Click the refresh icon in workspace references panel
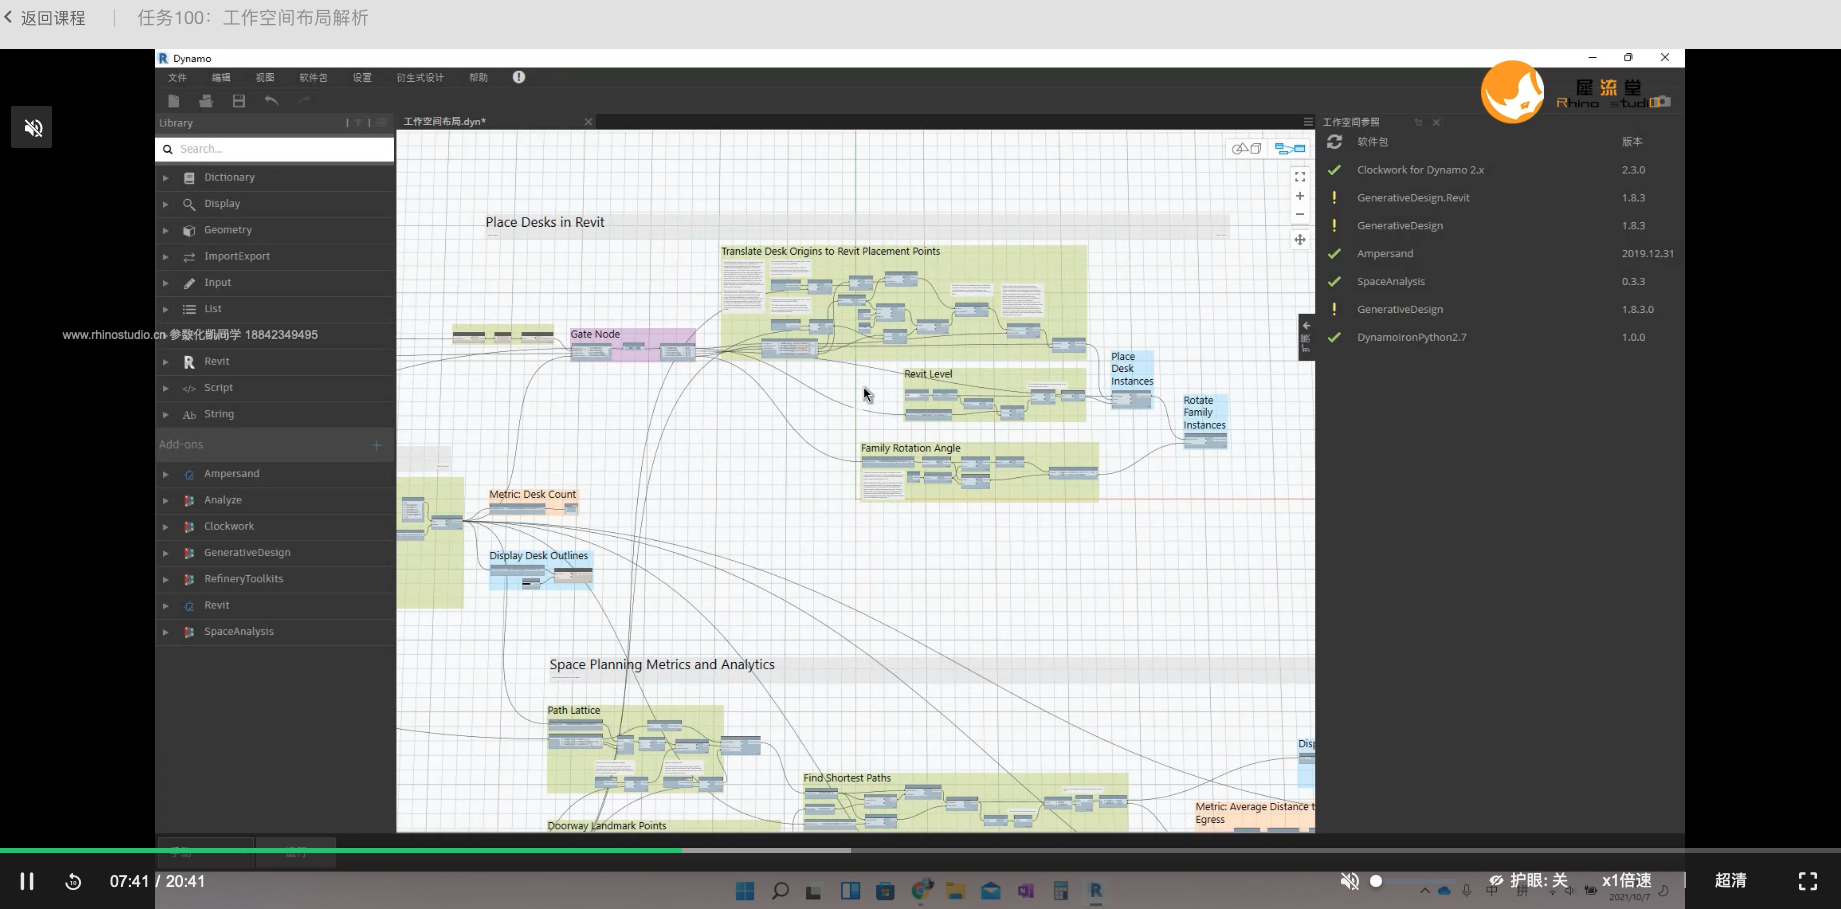This screenshot has height=909, width=1841. (x=1334, y=142)
